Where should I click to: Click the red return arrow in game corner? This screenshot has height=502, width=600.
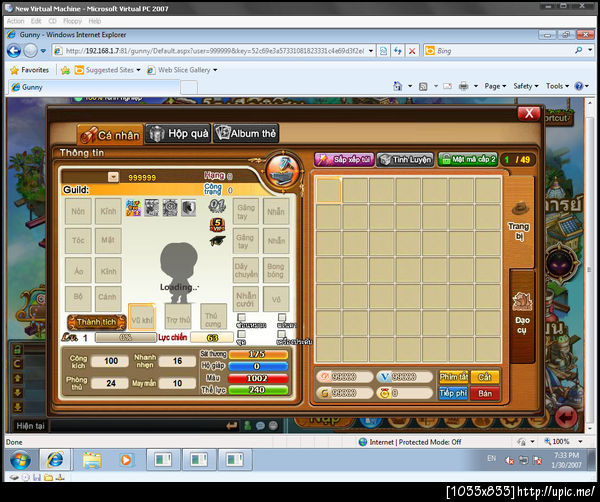pos(566,417)
